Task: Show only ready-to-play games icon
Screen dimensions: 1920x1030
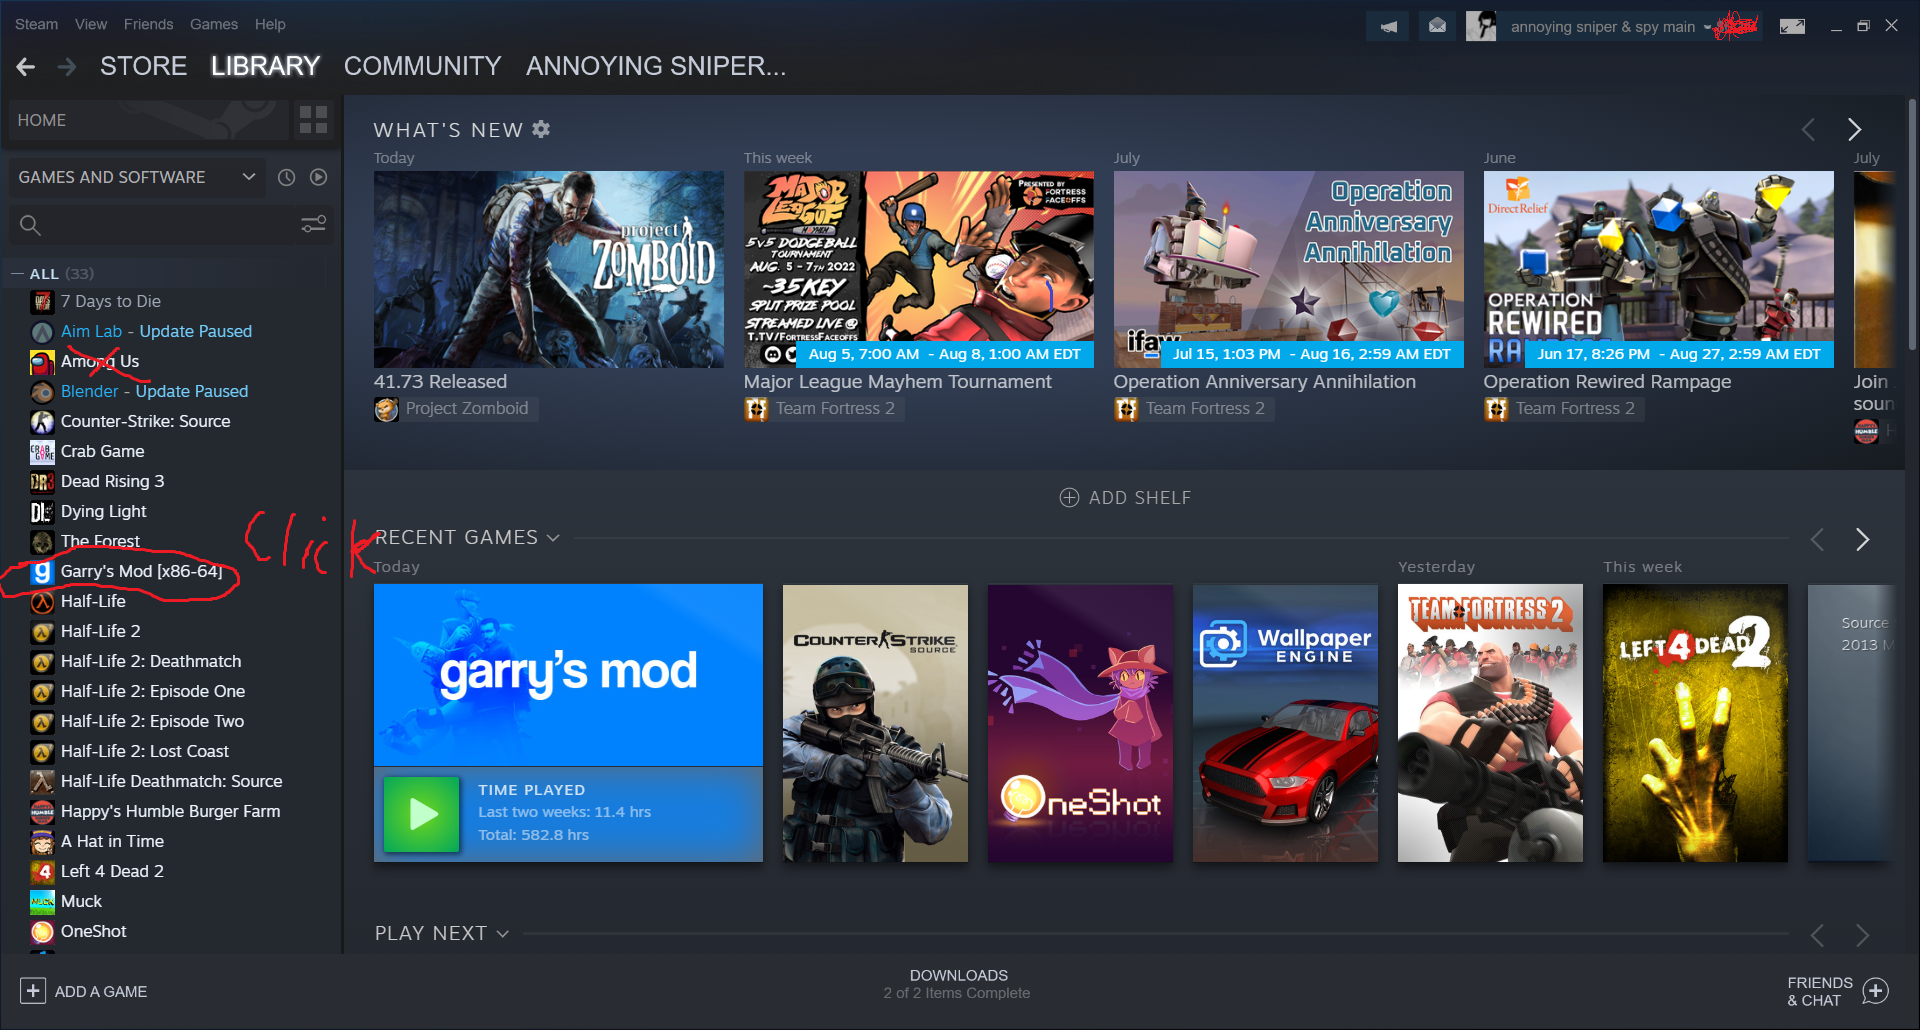Action: (x=318, y=177)
